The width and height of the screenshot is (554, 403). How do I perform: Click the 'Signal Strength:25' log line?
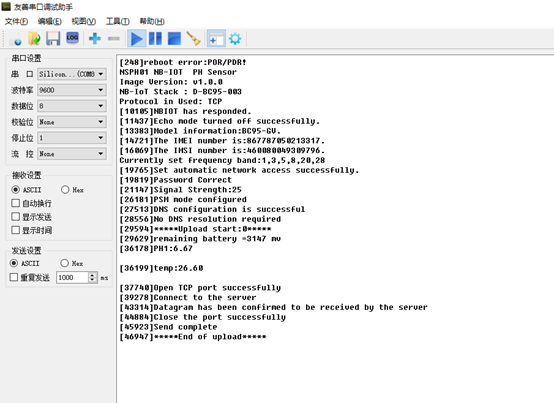[x=181, y=190]
